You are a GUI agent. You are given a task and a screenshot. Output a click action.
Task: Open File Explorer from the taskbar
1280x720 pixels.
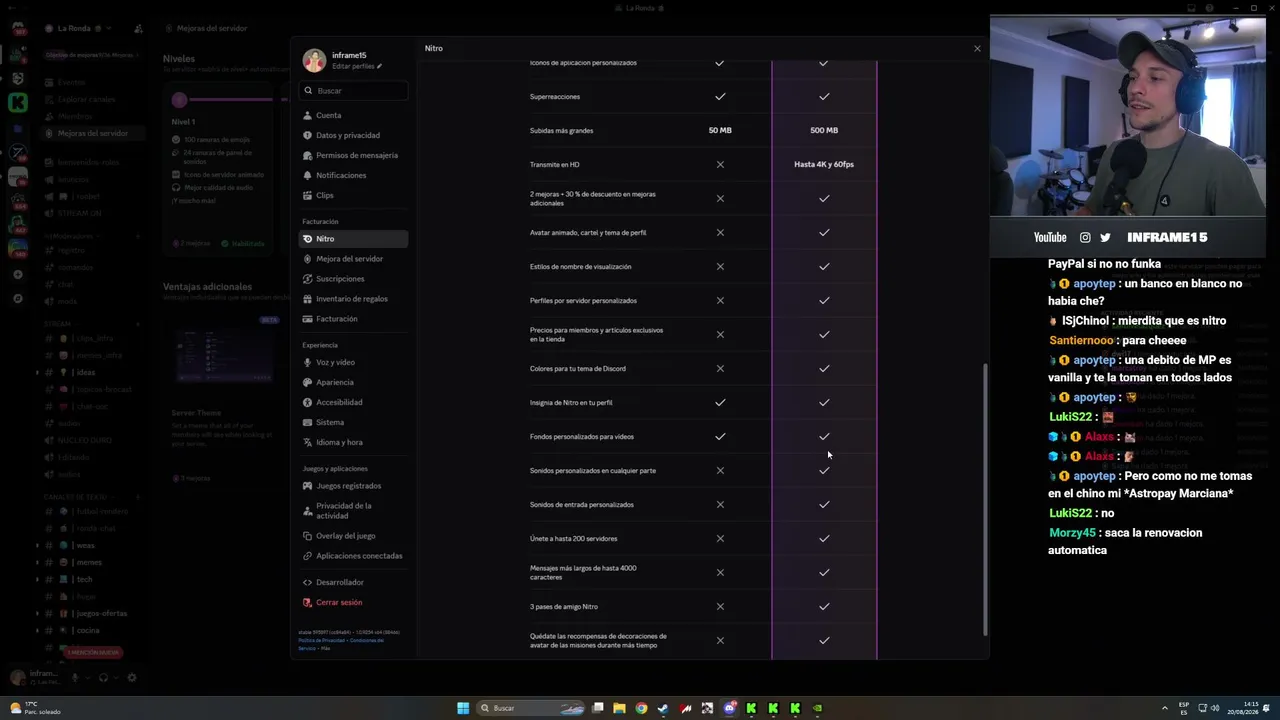point(619,708)
